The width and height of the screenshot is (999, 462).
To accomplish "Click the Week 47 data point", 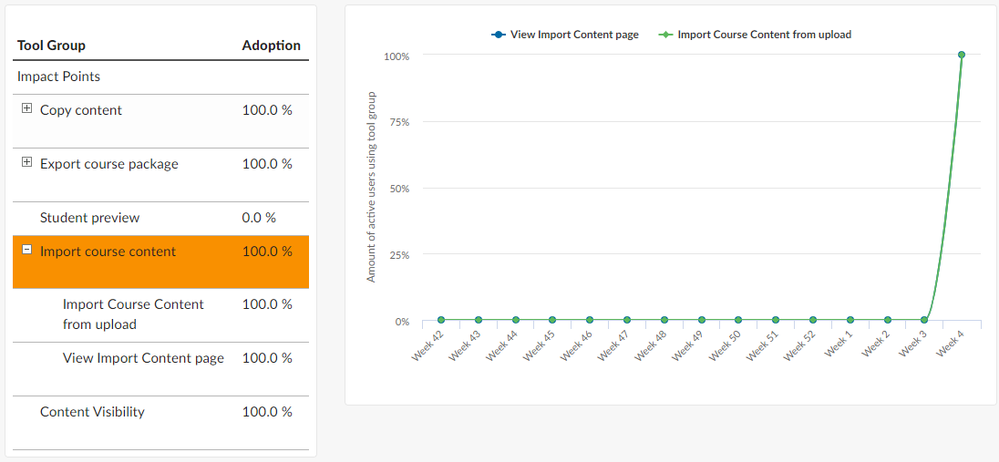I will 627,320.
